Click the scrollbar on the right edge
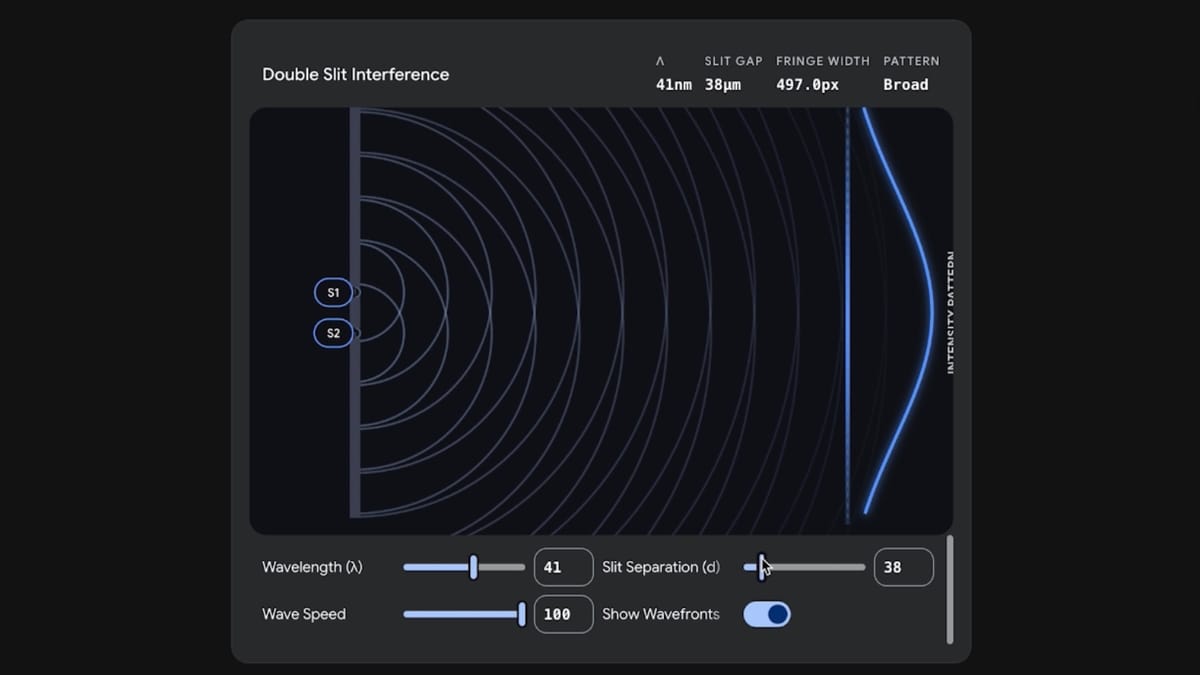The width and height of the screenshot is (1200, 675). click(950, 590)
